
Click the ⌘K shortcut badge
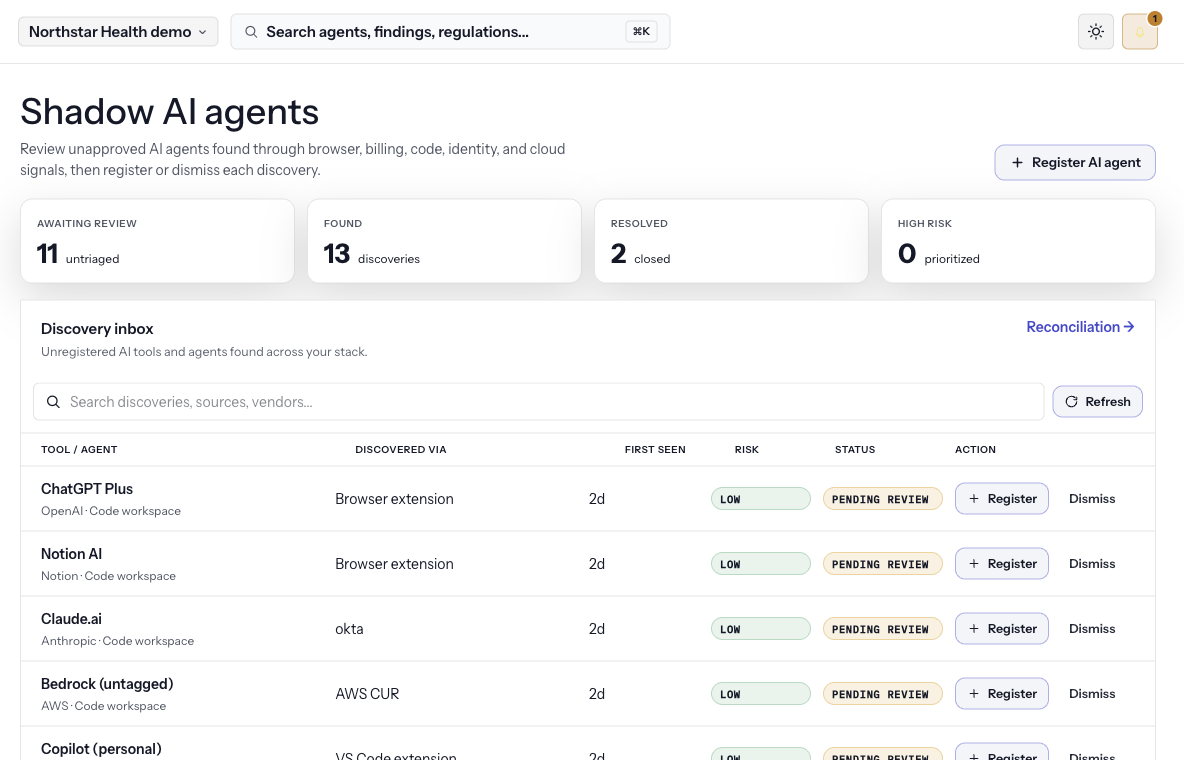641,32
